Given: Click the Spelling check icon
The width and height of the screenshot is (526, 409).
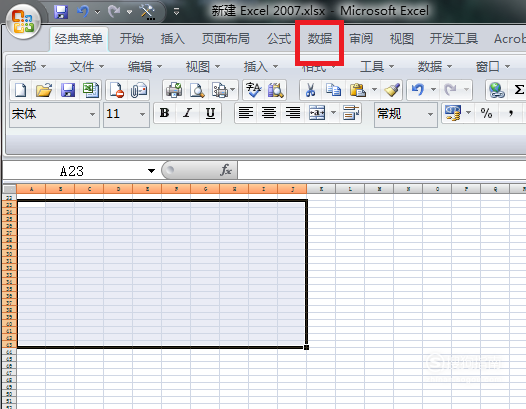Looking at the screenshot, I should point(254,90).
